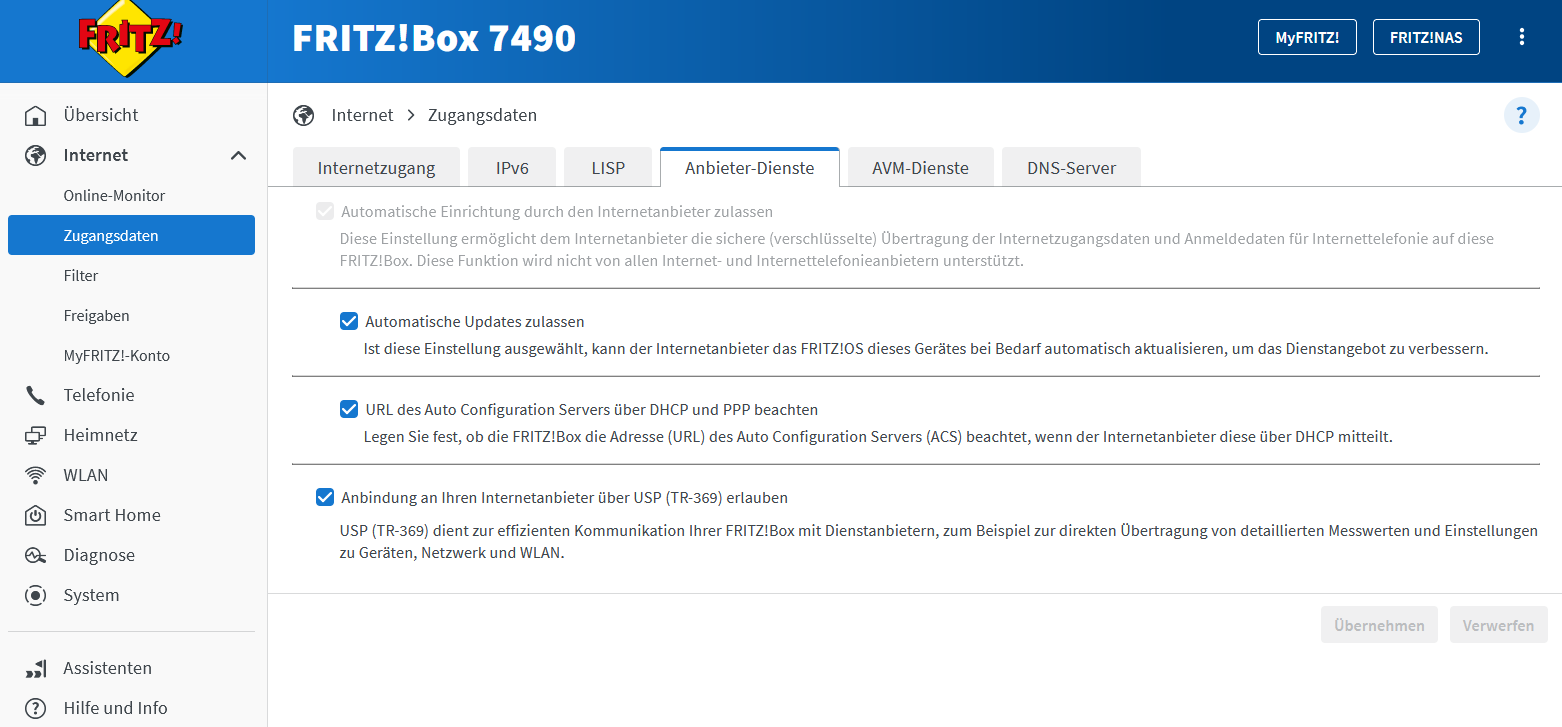Open the Heimnetz section icon
This screenshot has width=1562, height=727.
(x=36, y=434)
